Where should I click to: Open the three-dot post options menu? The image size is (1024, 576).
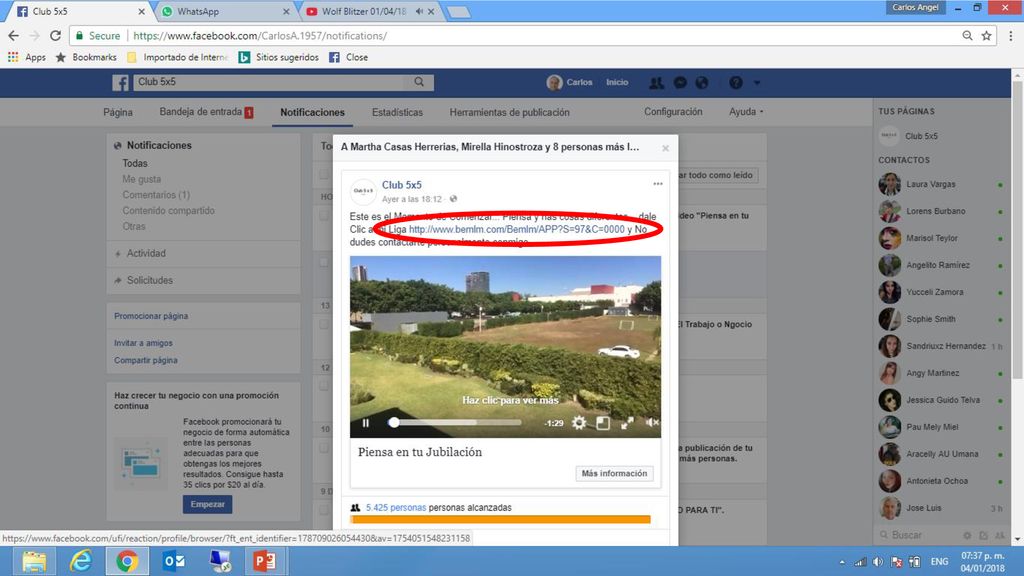(658, 184)
